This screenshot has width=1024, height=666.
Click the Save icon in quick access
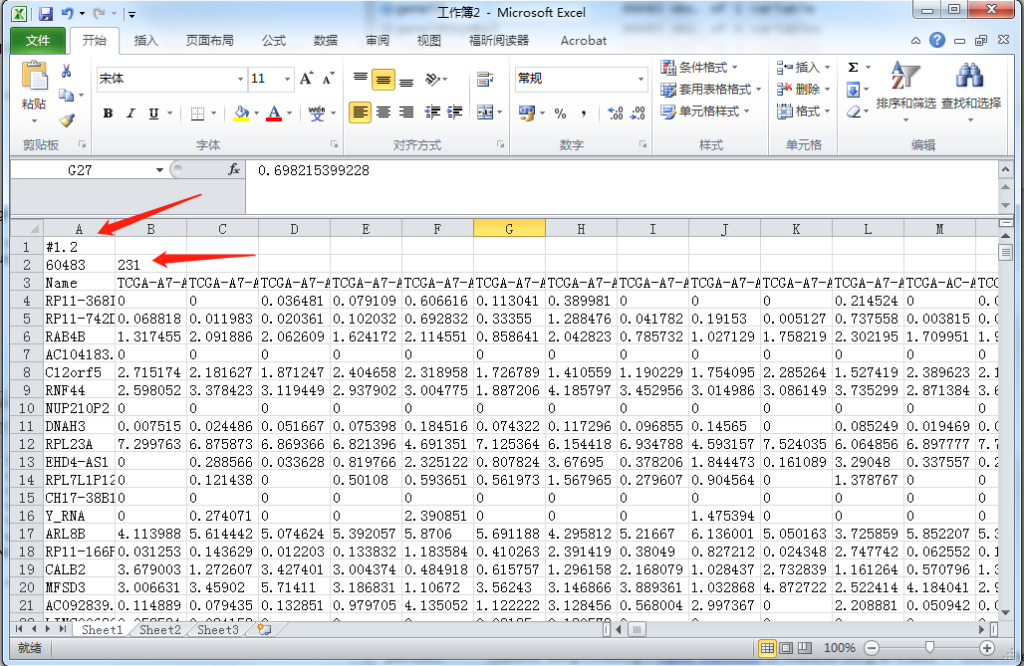[x=45, y=13]
